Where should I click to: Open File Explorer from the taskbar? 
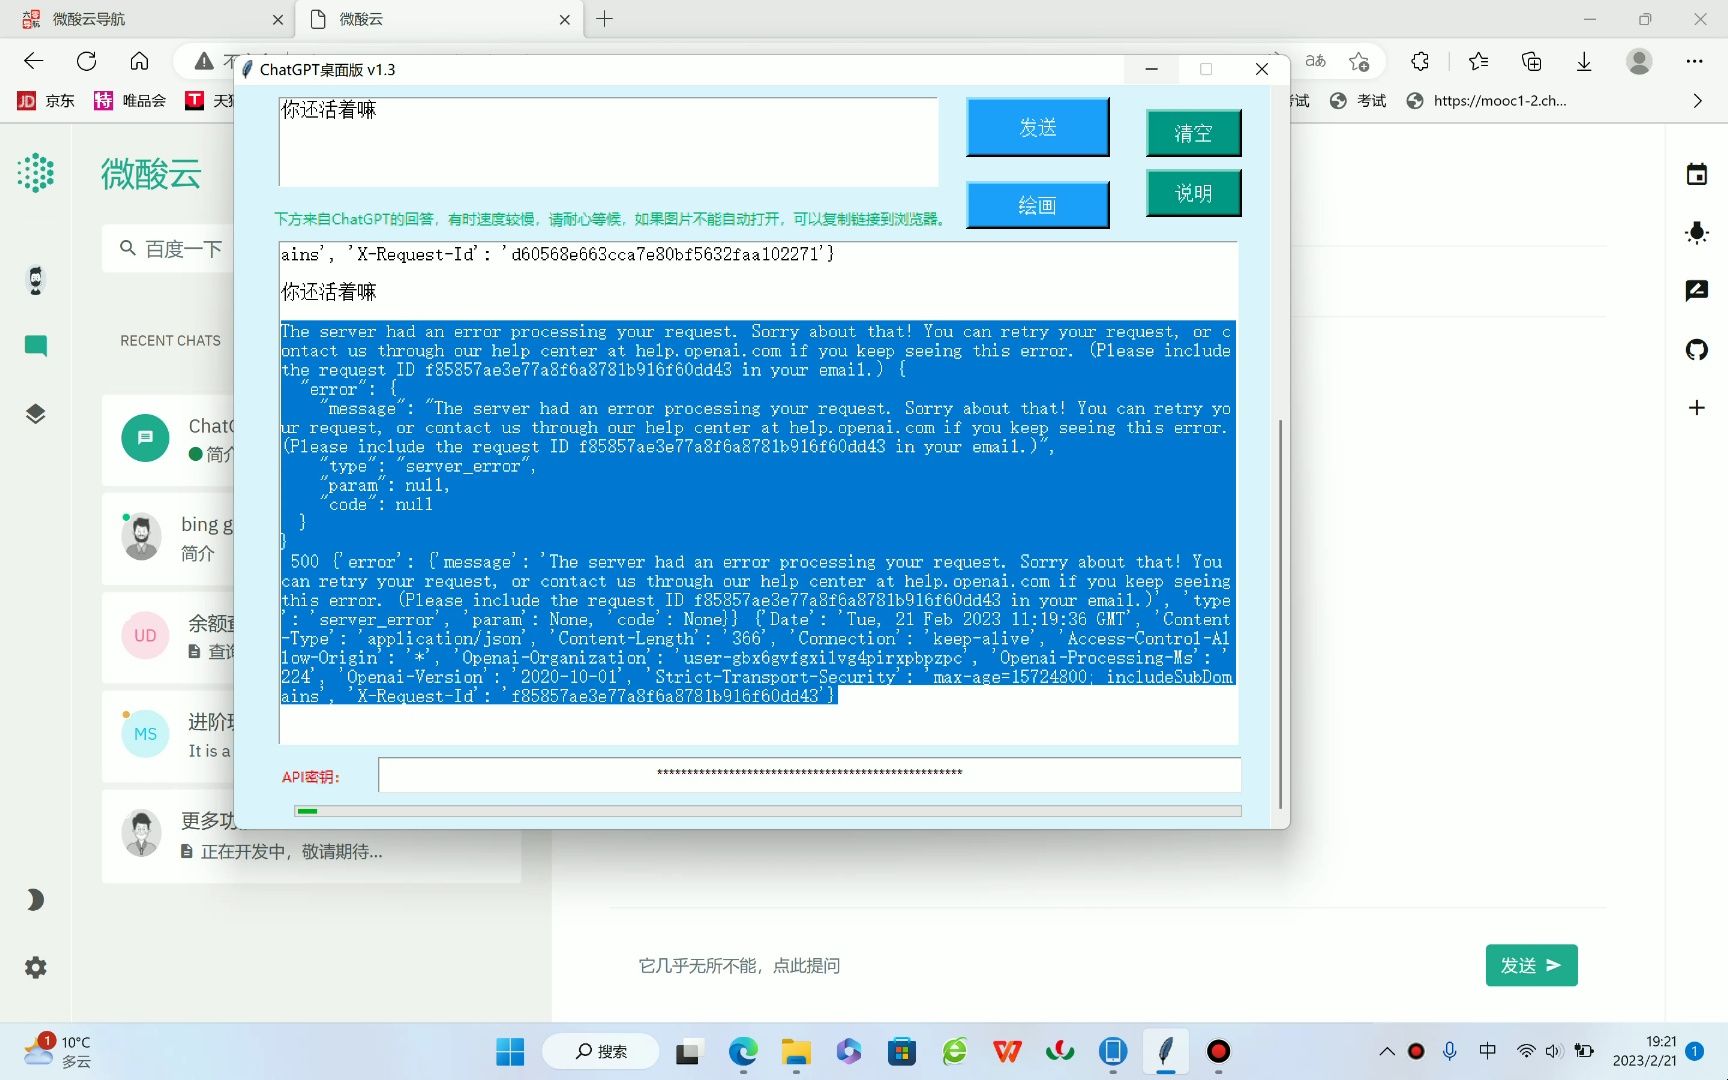796,1051
